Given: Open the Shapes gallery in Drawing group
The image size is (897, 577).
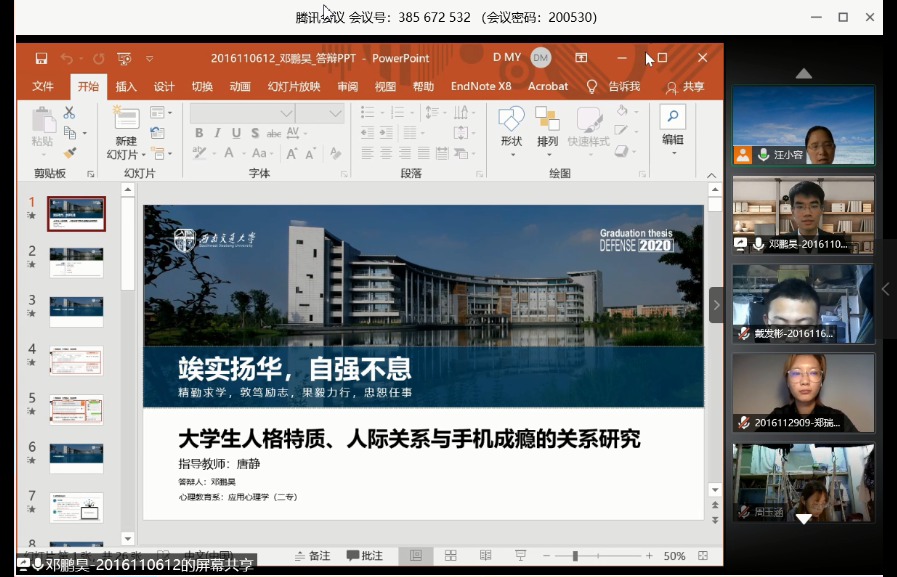Looking at the screenshot, I should [511, 129].
